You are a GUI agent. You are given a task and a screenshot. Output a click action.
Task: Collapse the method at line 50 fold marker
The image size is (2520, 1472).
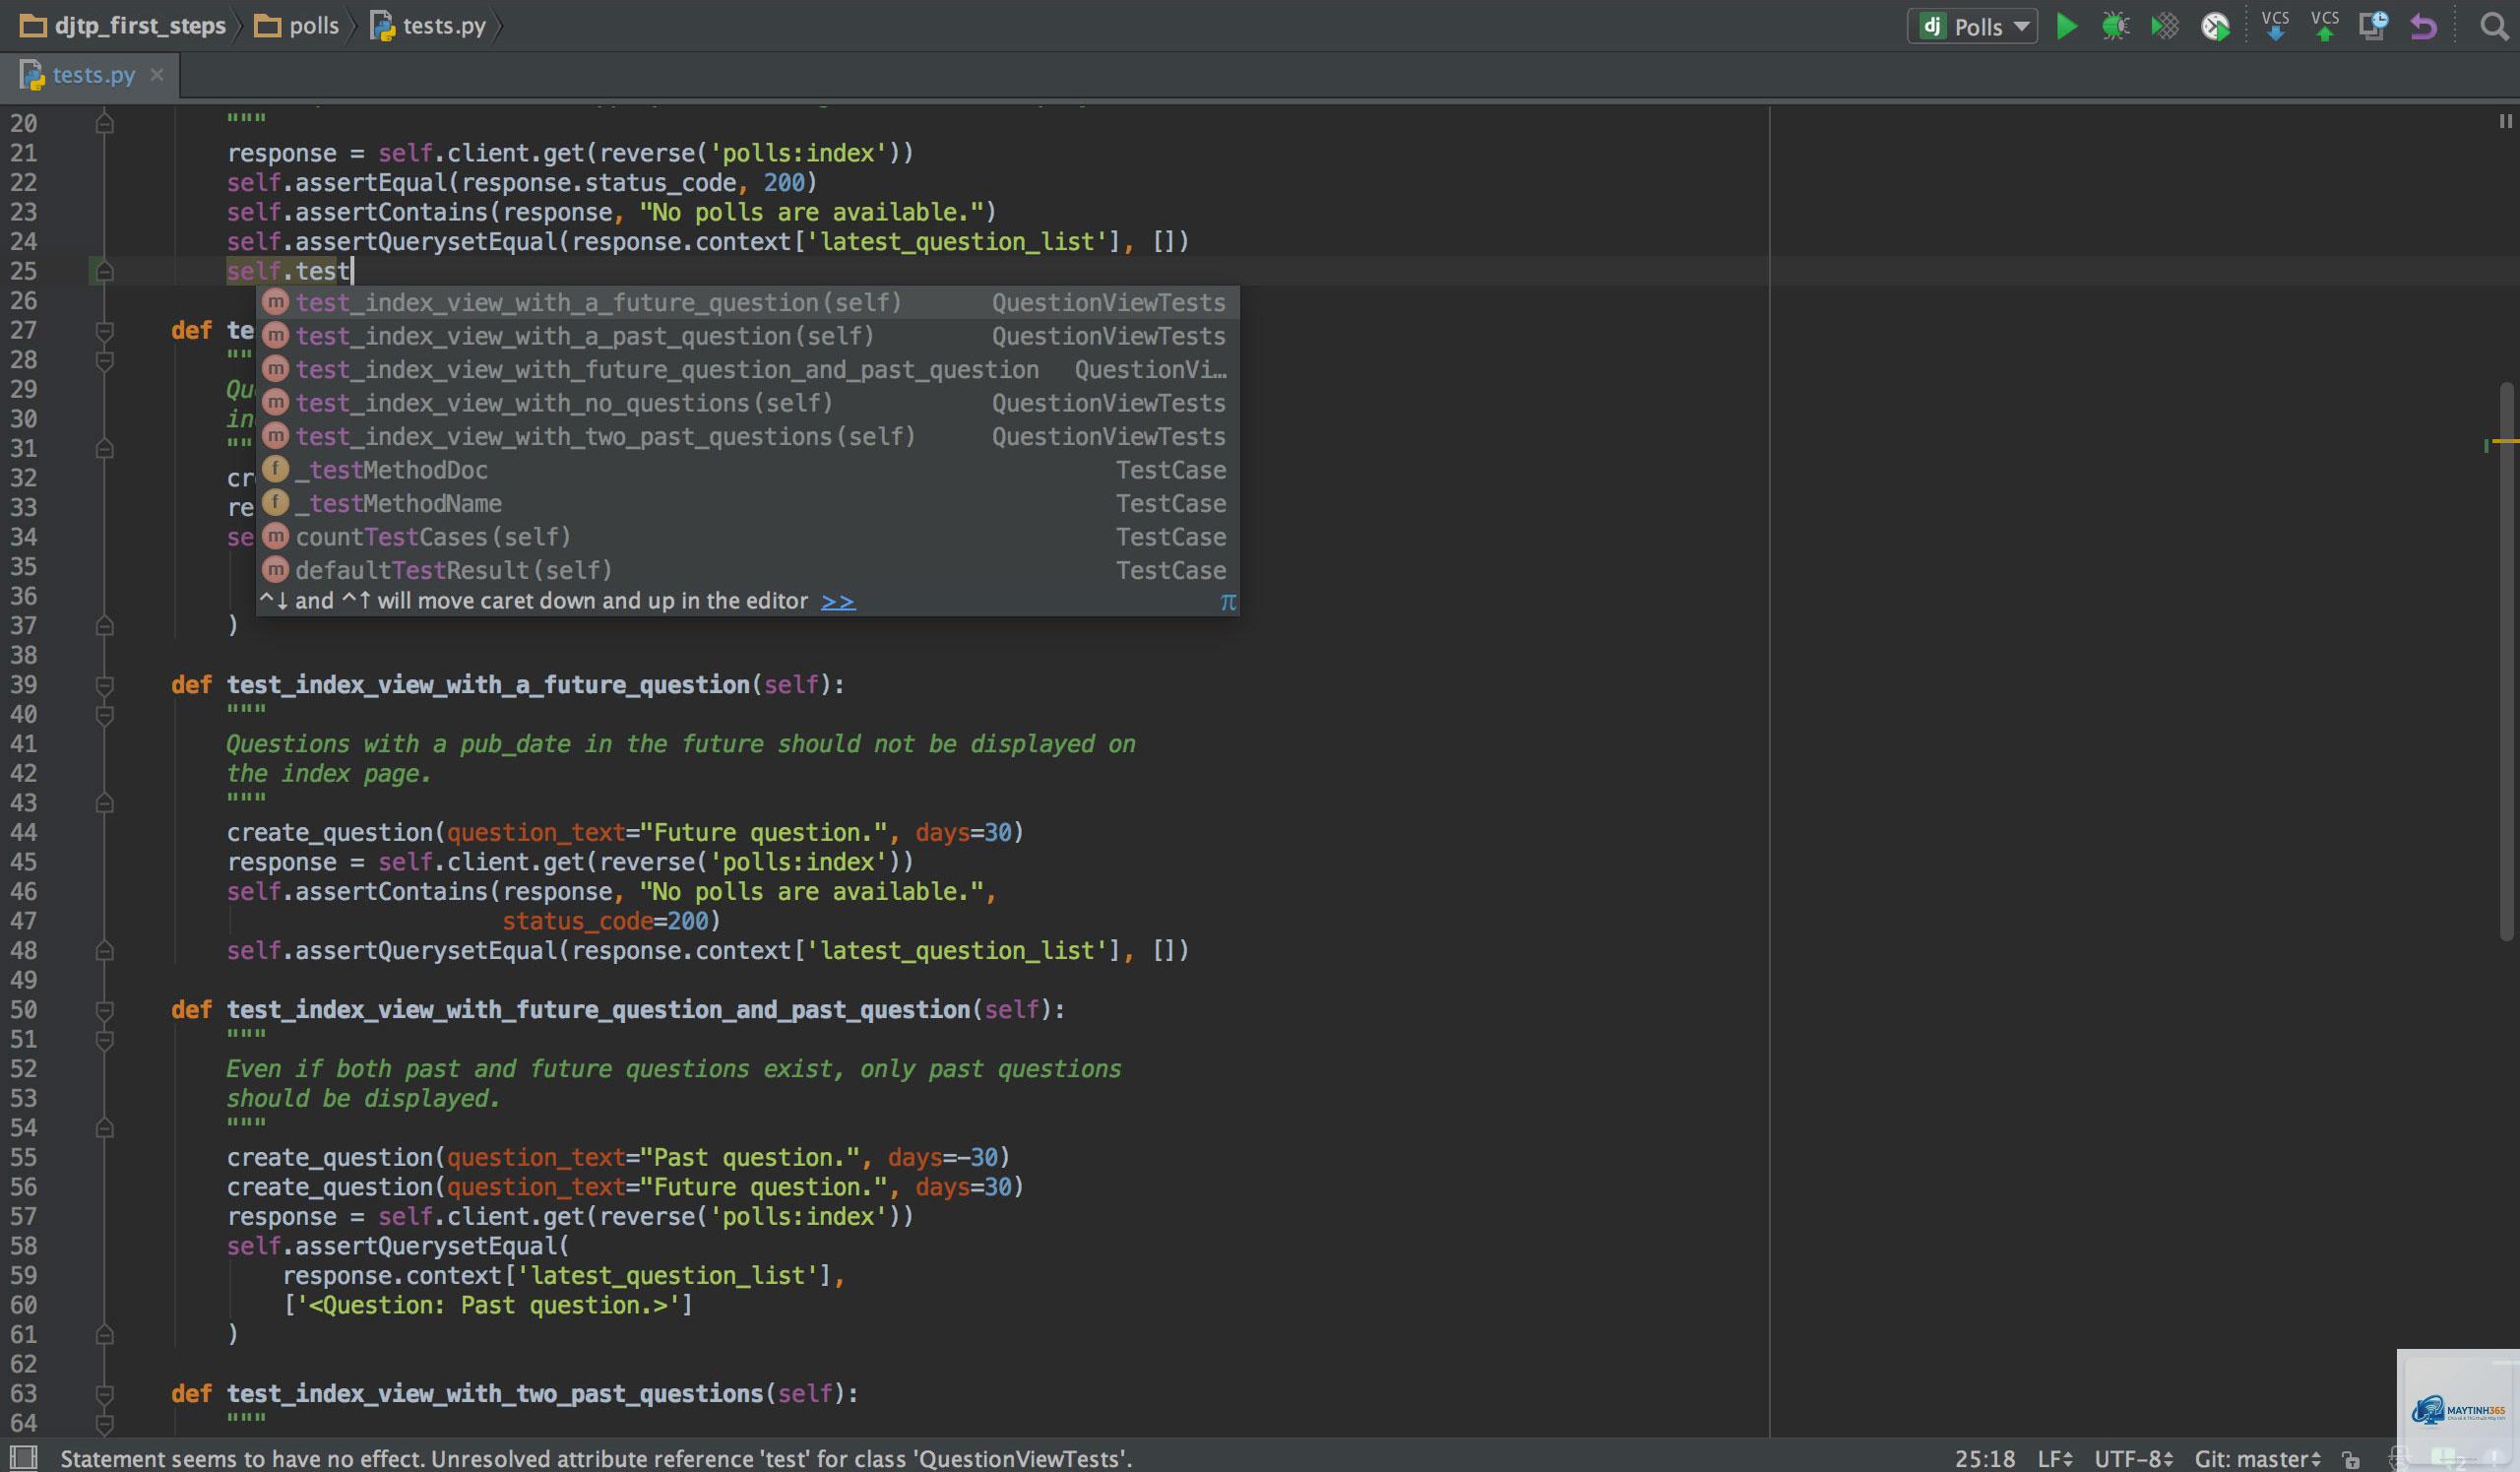pyautogui.click(x=104, y=1010)
